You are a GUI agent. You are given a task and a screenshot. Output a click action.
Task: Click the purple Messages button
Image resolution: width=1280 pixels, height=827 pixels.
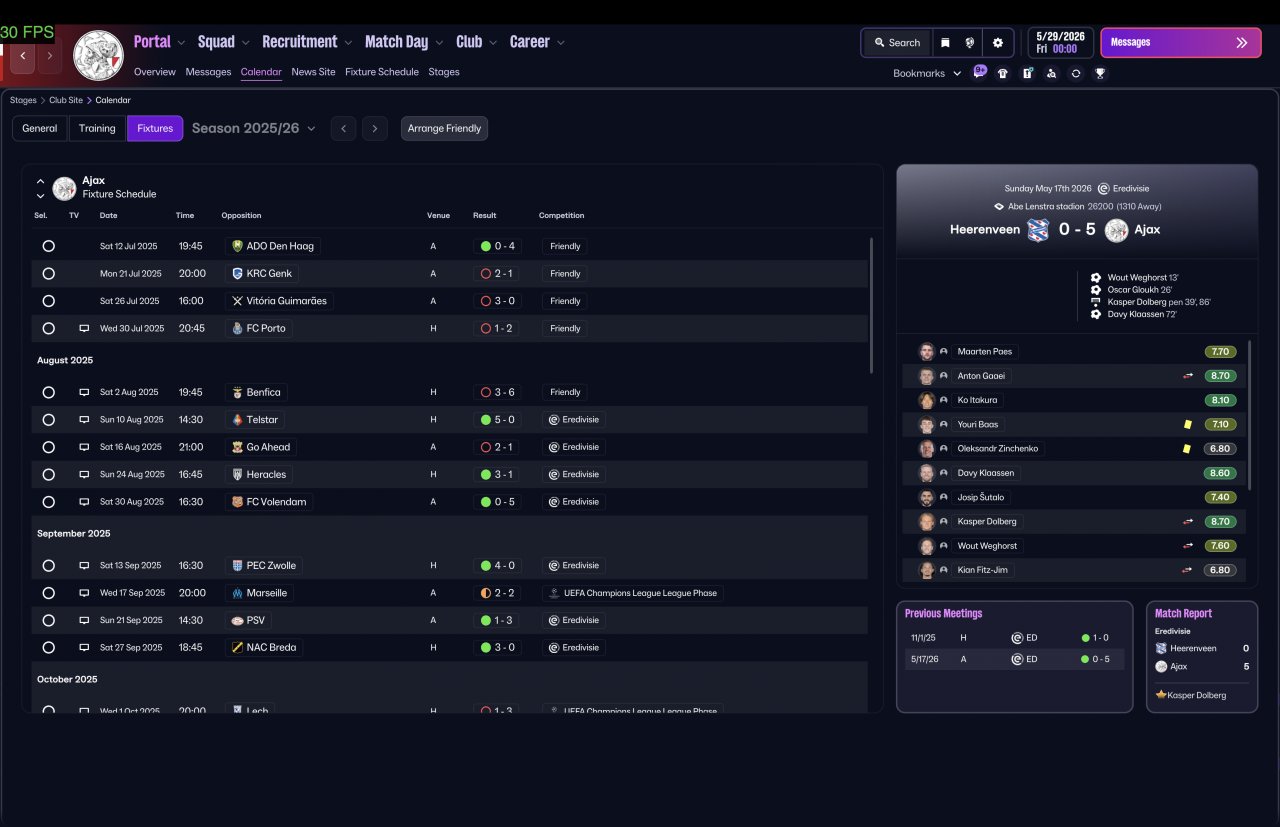pos(1181,43)
